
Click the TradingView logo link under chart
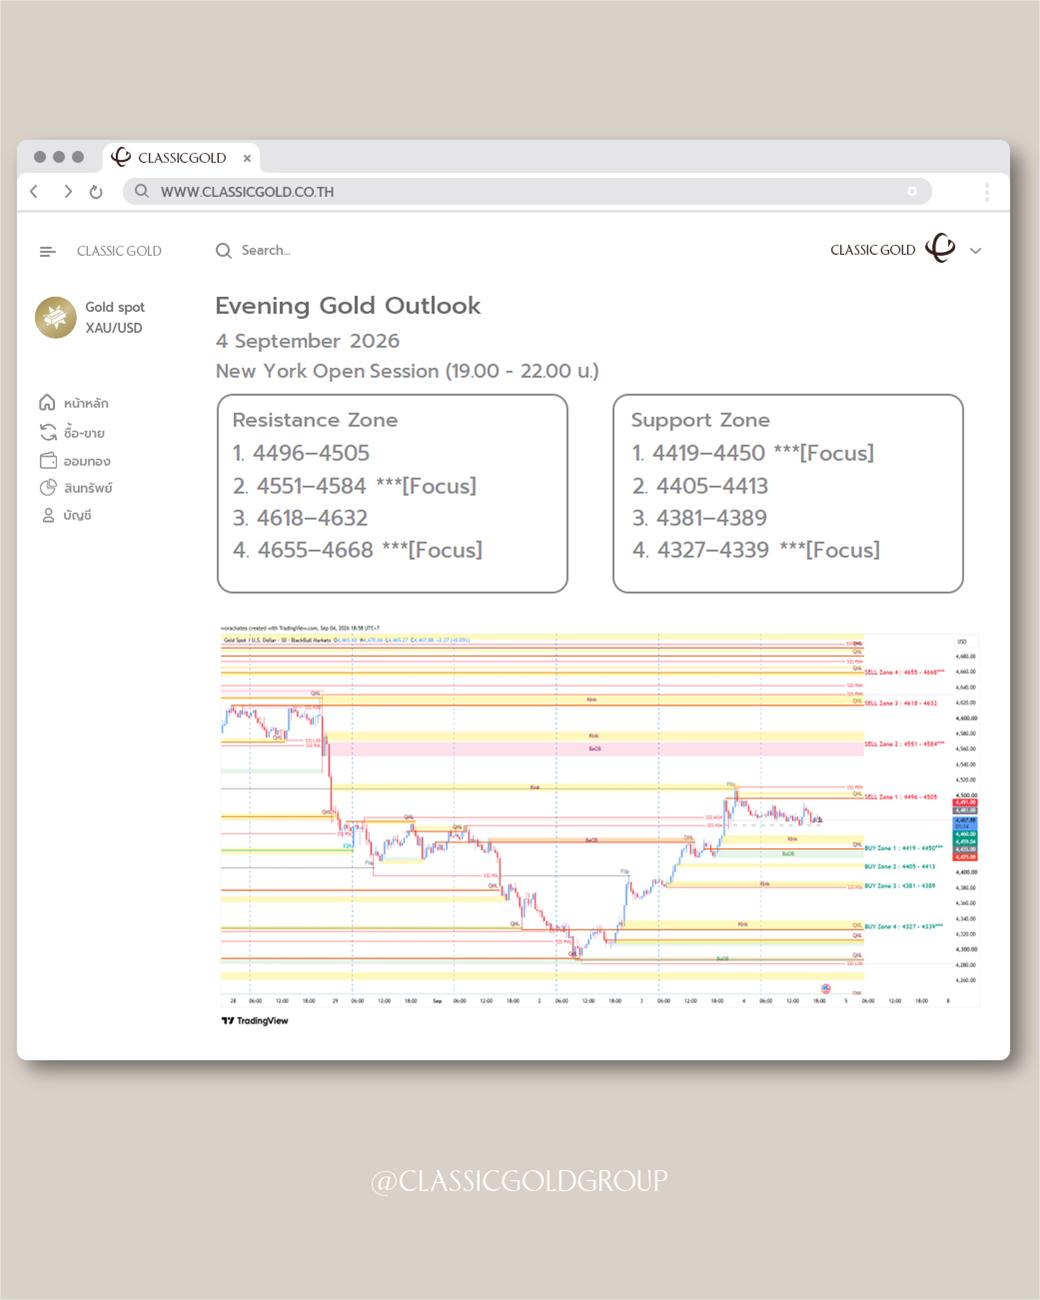(255, 1021)
